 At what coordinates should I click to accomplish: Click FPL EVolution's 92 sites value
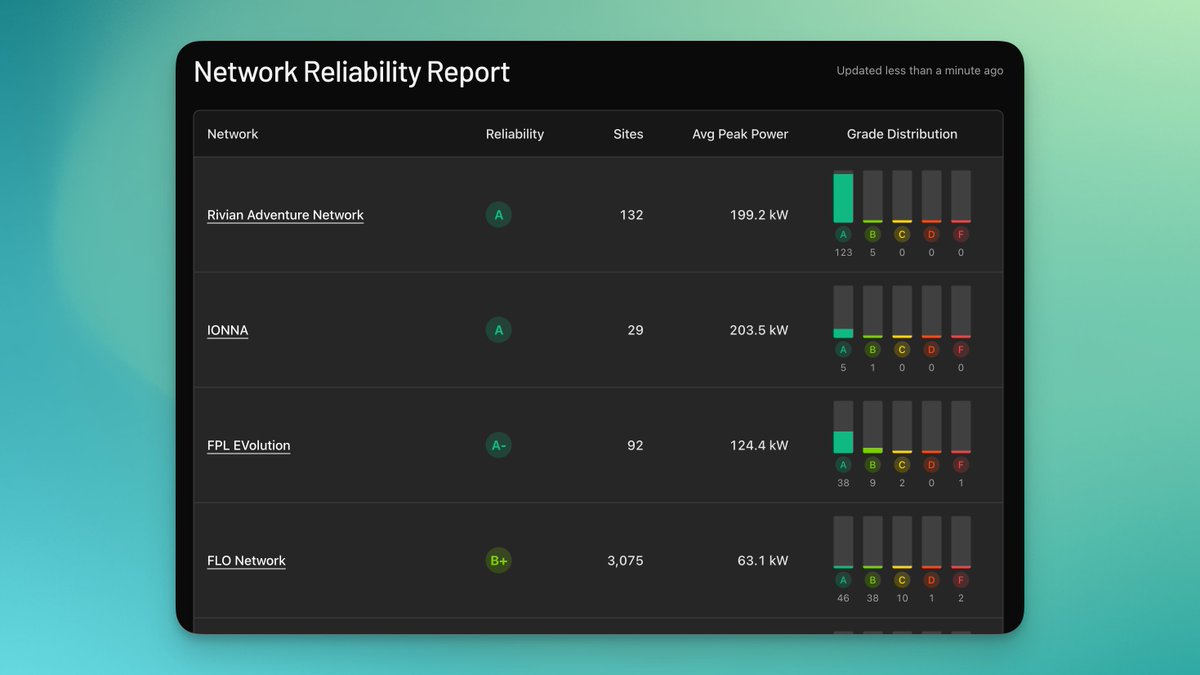tap(635, 445)
